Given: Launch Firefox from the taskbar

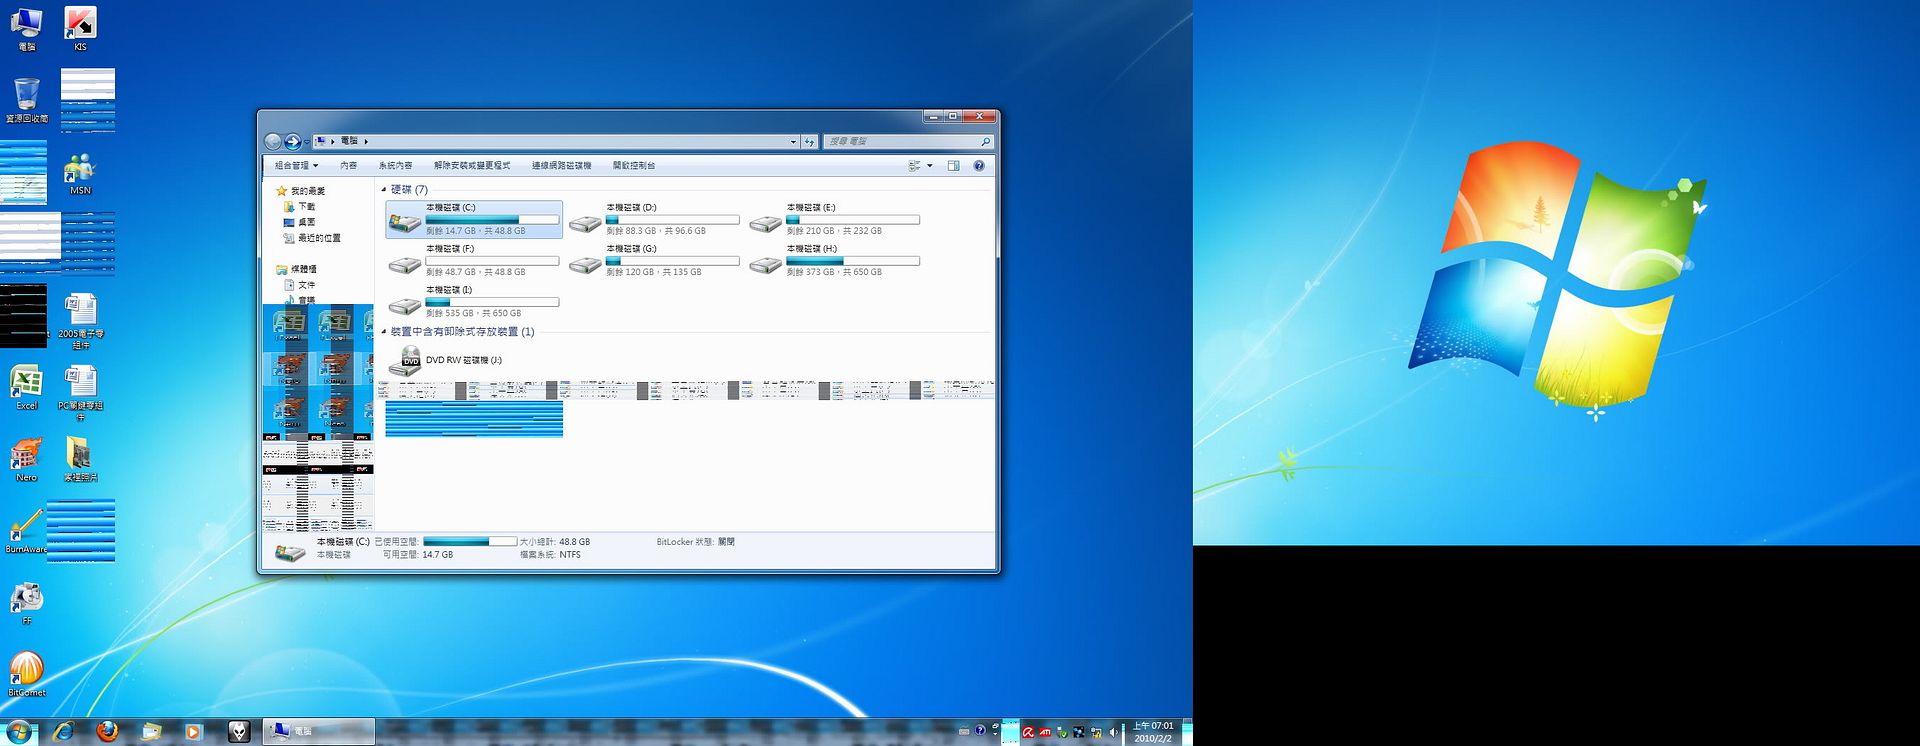Looking at the screenshot, I should [107, 732].
